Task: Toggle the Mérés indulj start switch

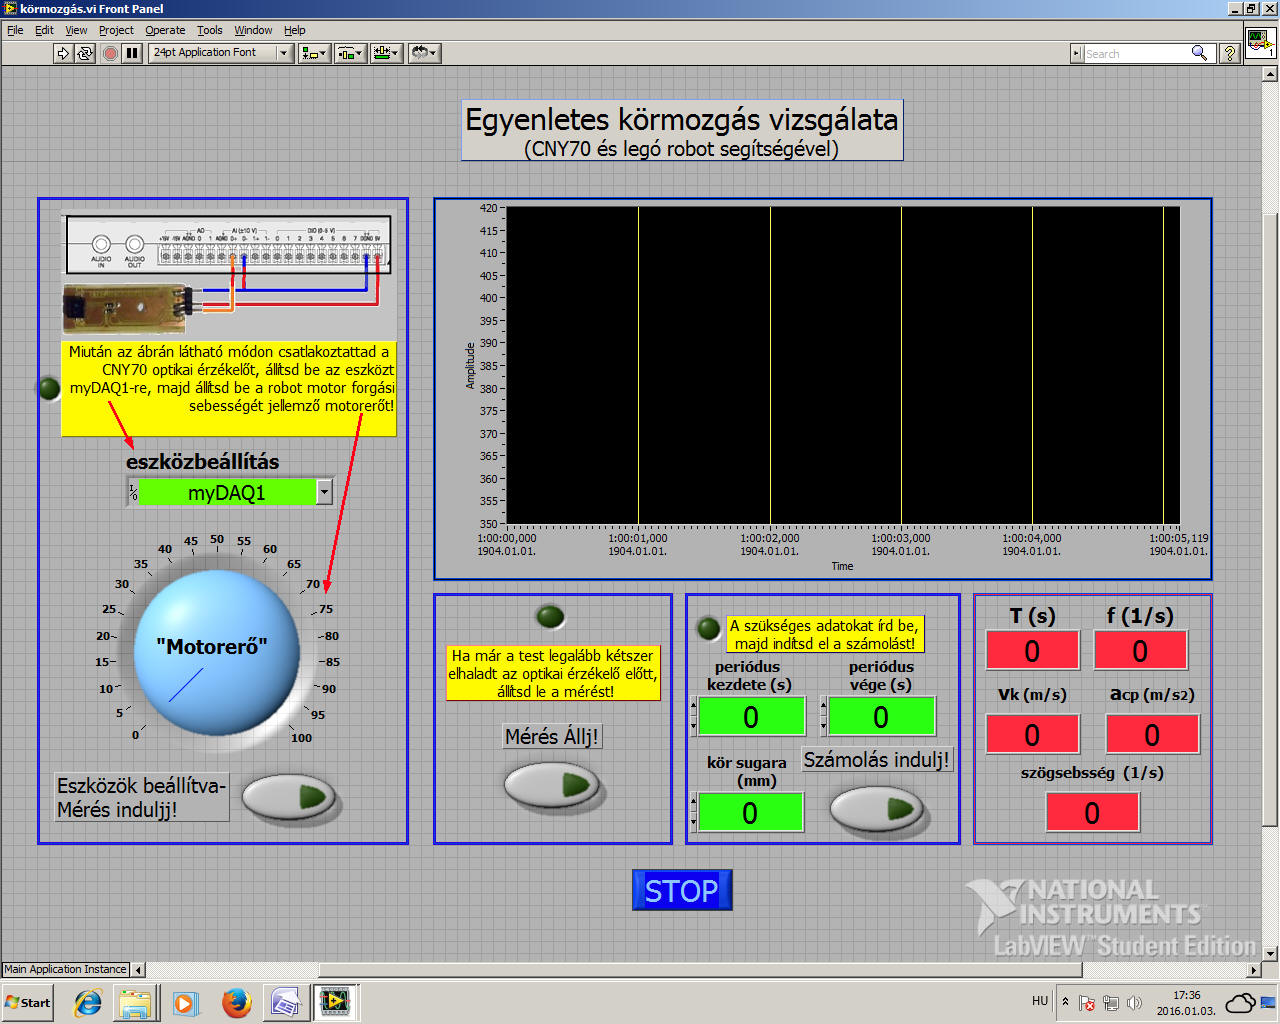Action: pos(290,798)
